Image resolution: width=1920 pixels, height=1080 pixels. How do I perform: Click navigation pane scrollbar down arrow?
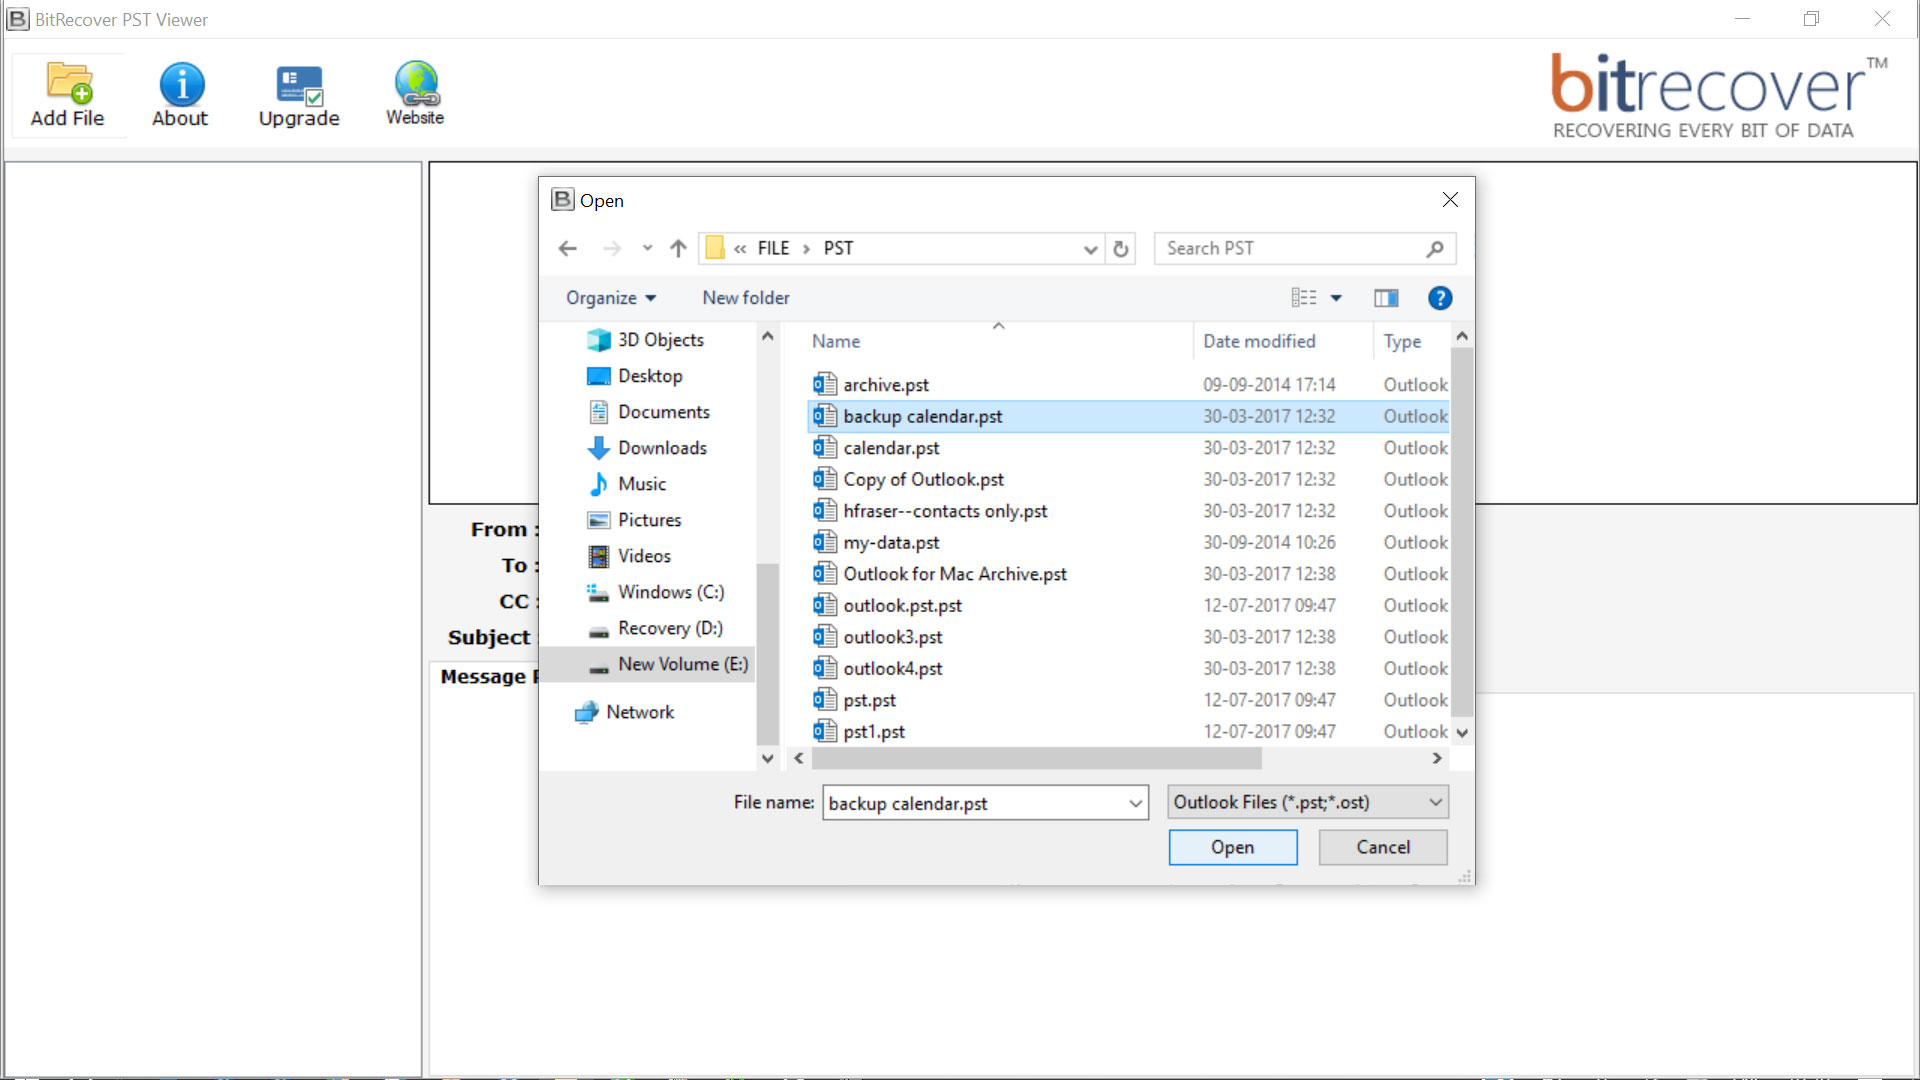point(767,758)
